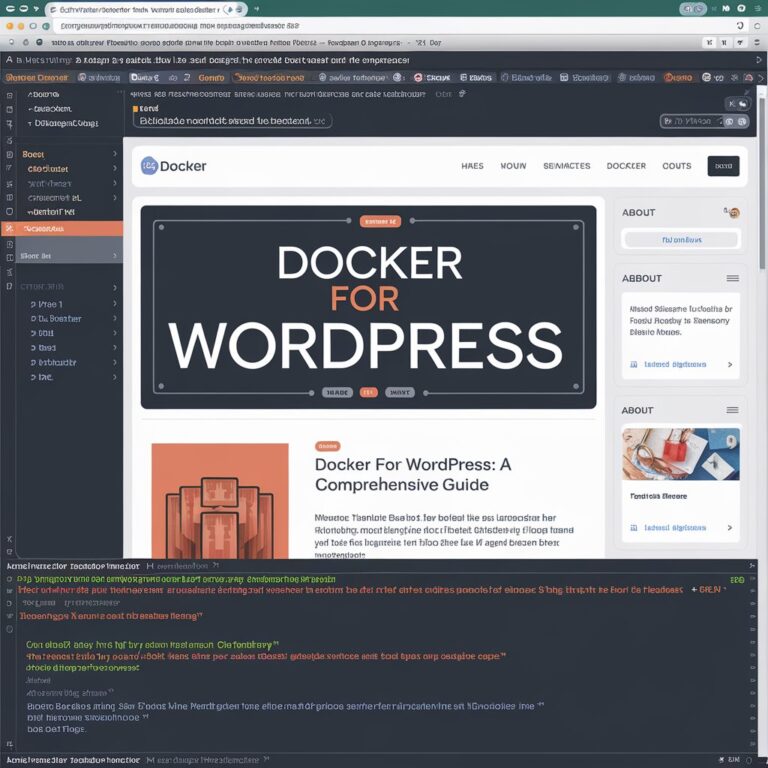Switch to the orange "Gomfo" toolbar tab
Viewport: 768px width, 768px height.
coord(211,77)
